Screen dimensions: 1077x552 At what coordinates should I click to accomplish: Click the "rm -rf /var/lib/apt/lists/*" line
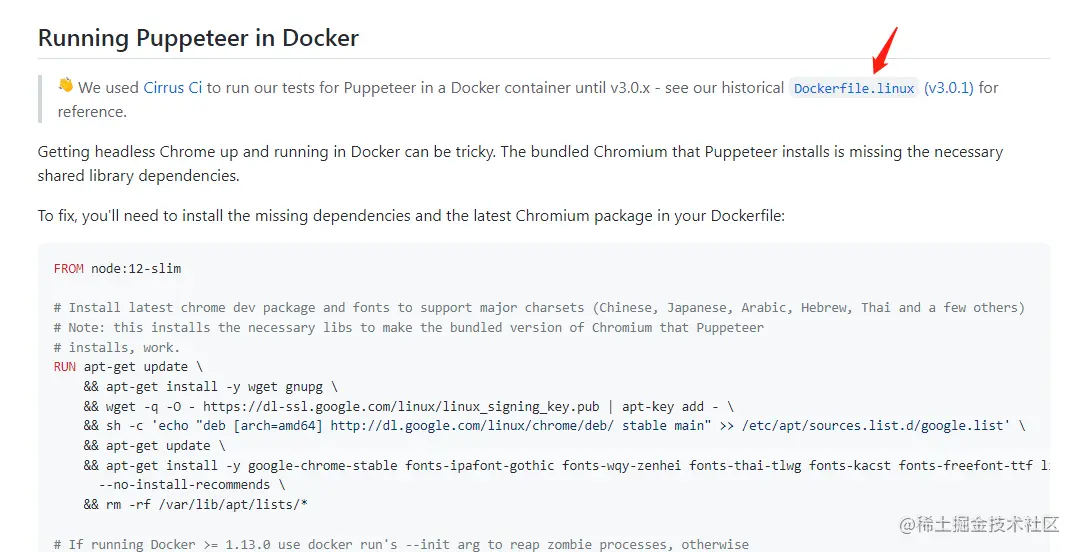pos(207,504)
